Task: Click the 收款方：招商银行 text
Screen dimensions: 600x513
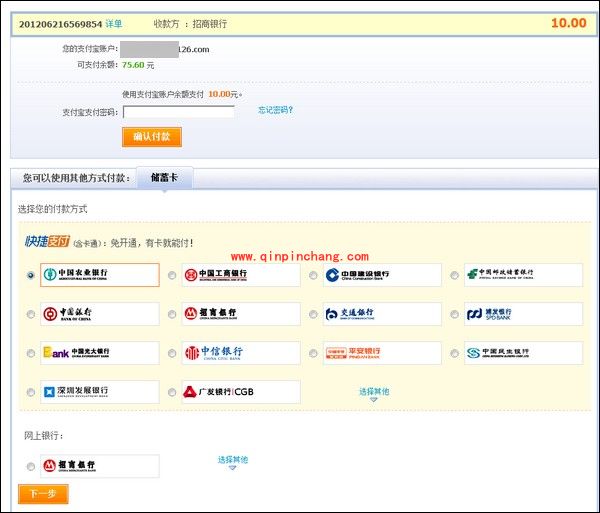Action: click(190, 24)
